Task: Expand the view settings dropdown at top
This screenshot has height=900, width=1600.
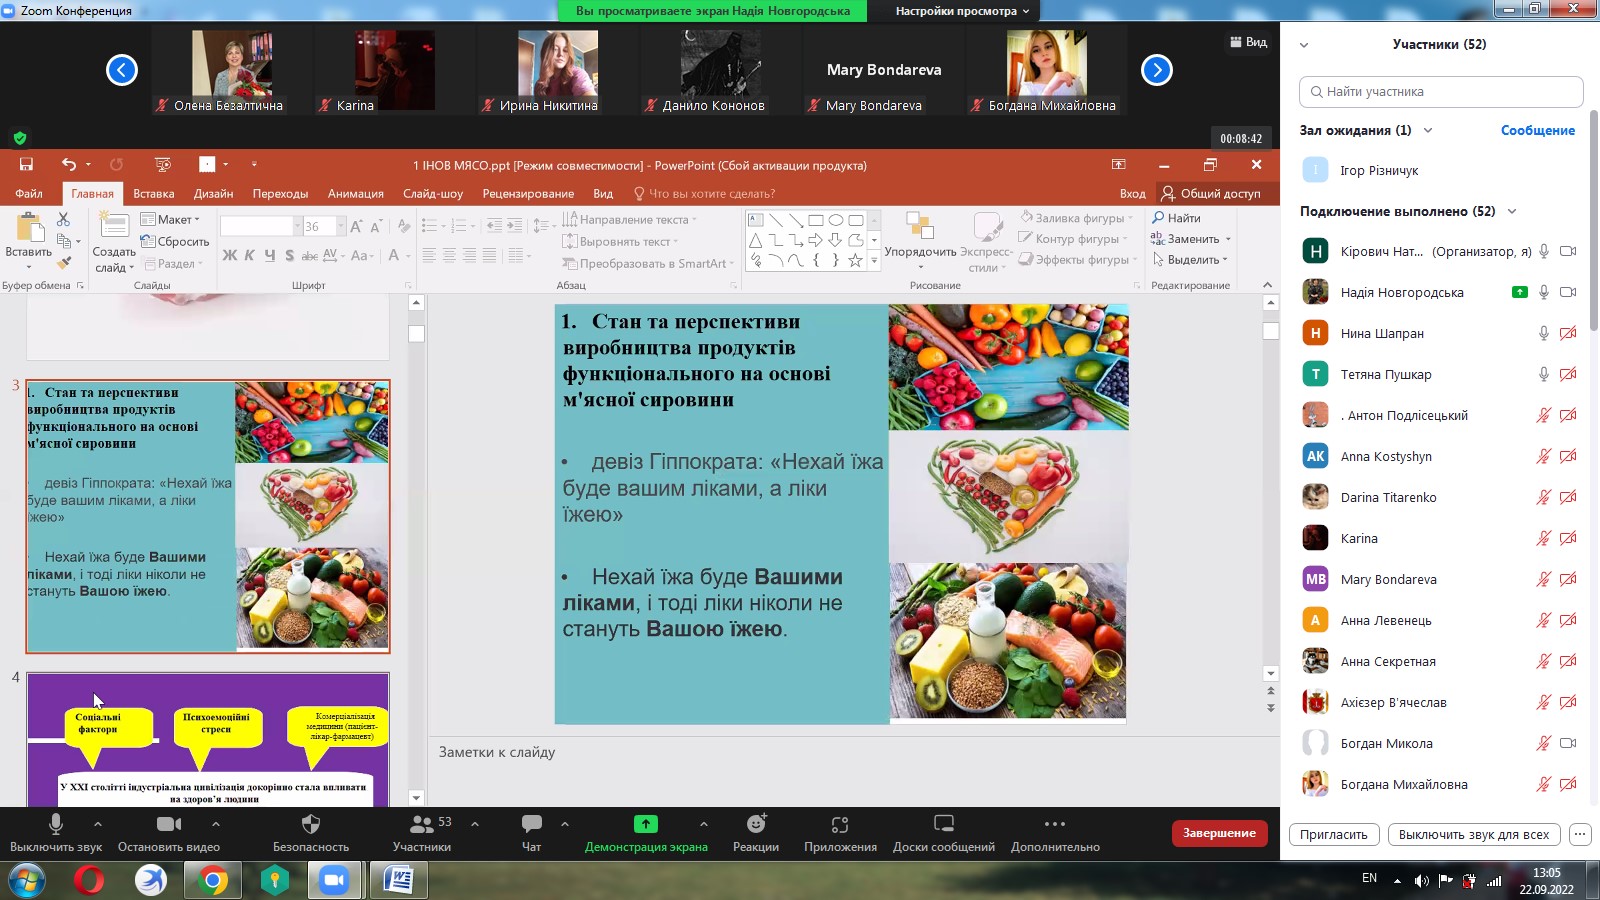Action: click(962, 11)
